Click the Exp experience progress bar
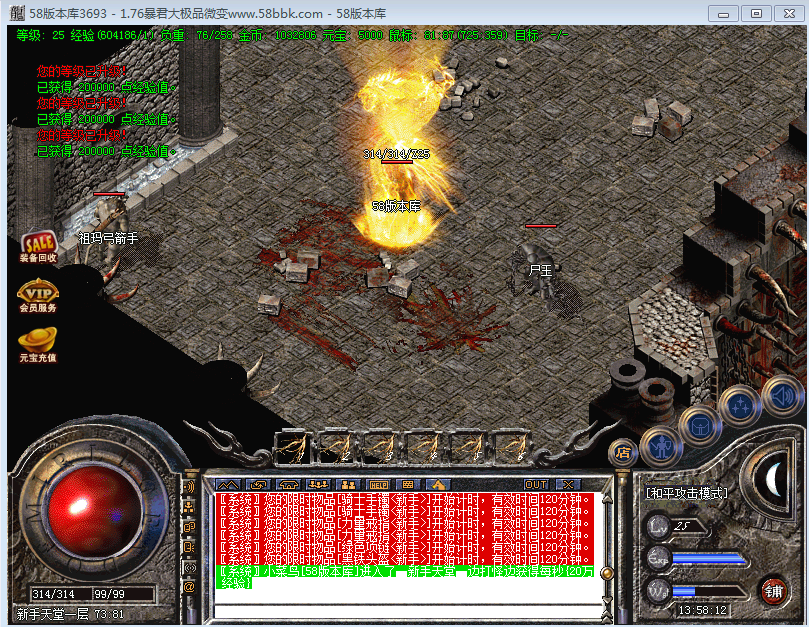 coord(709,559)
